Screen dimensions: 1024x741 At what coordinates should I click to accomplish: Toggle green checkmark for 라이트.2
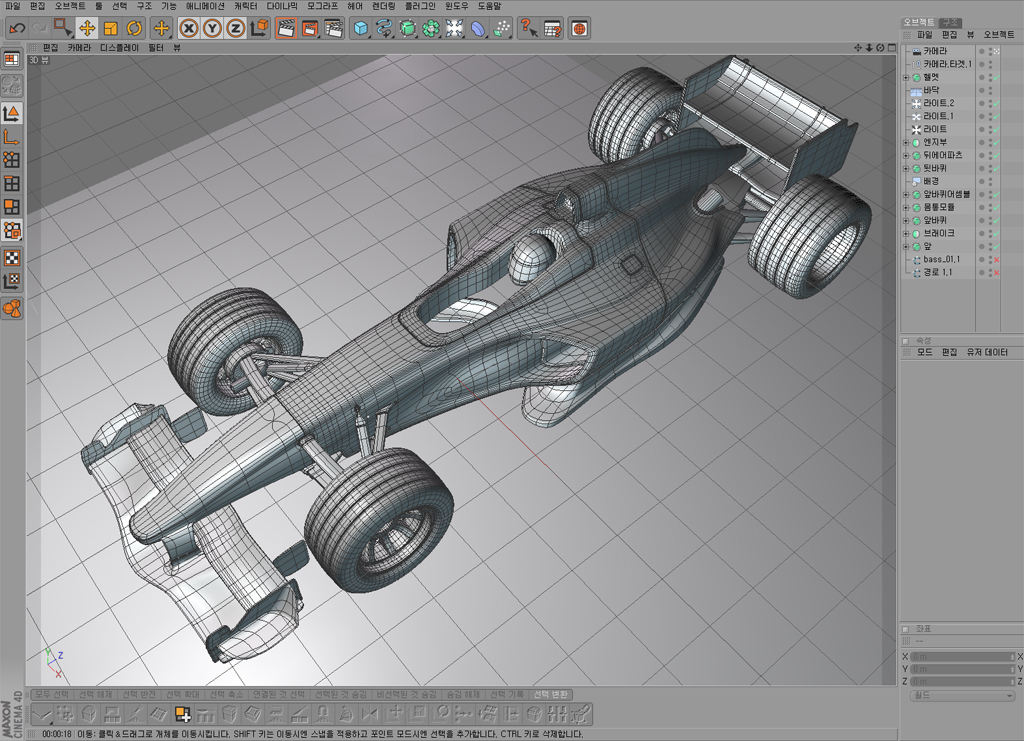point(997,104)
